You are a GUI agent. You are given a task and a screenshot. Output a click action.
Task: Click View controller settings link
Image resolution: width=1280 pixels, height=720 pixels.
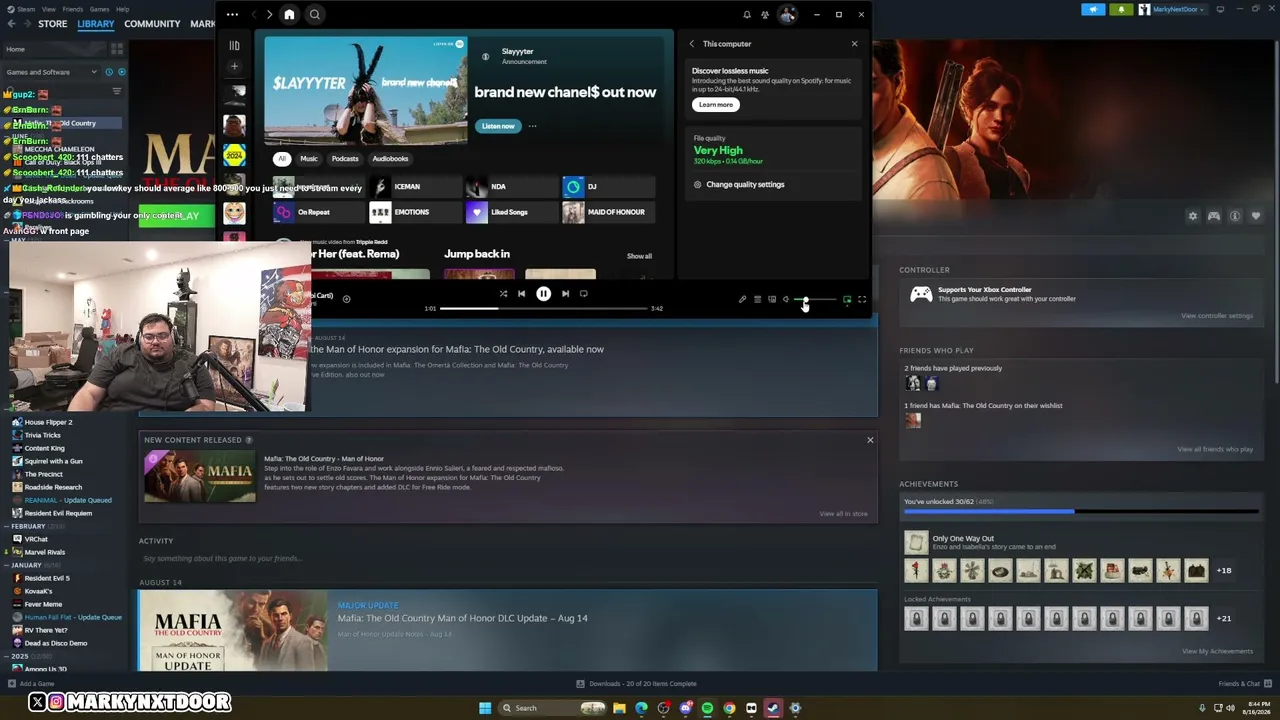pos(1217,316)
